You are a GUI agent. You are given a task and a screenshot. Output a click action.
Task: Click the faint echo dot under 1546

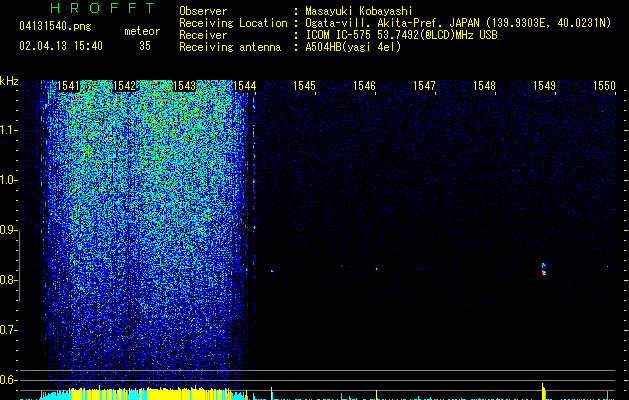pos(376,269)
